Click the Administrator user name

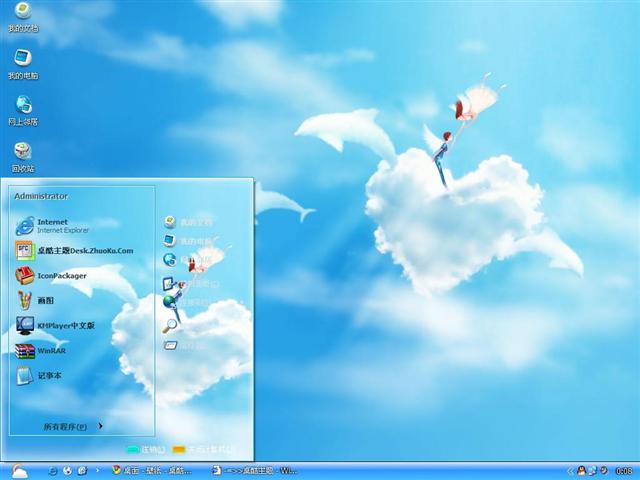click(41, 196)
